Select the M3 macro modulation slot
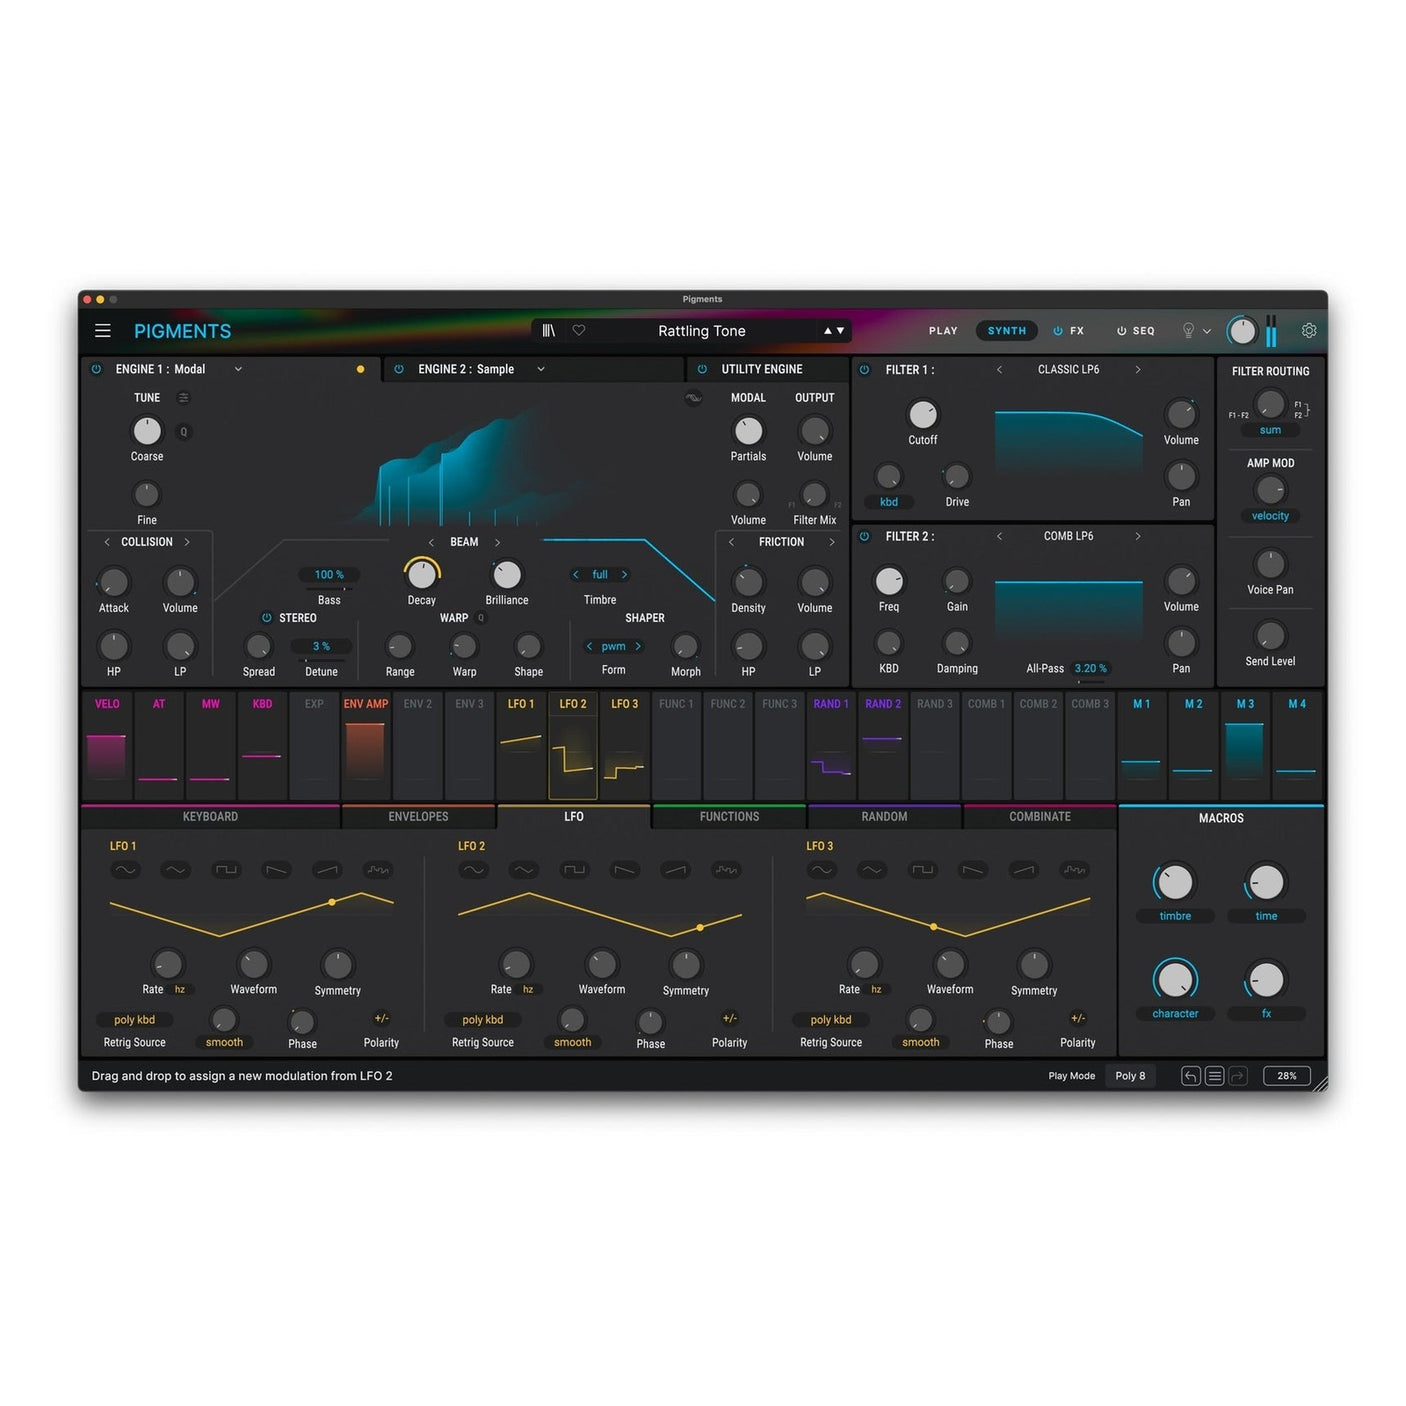Viewport: 1406px width, 1406px height. (x=1244, y=745)
